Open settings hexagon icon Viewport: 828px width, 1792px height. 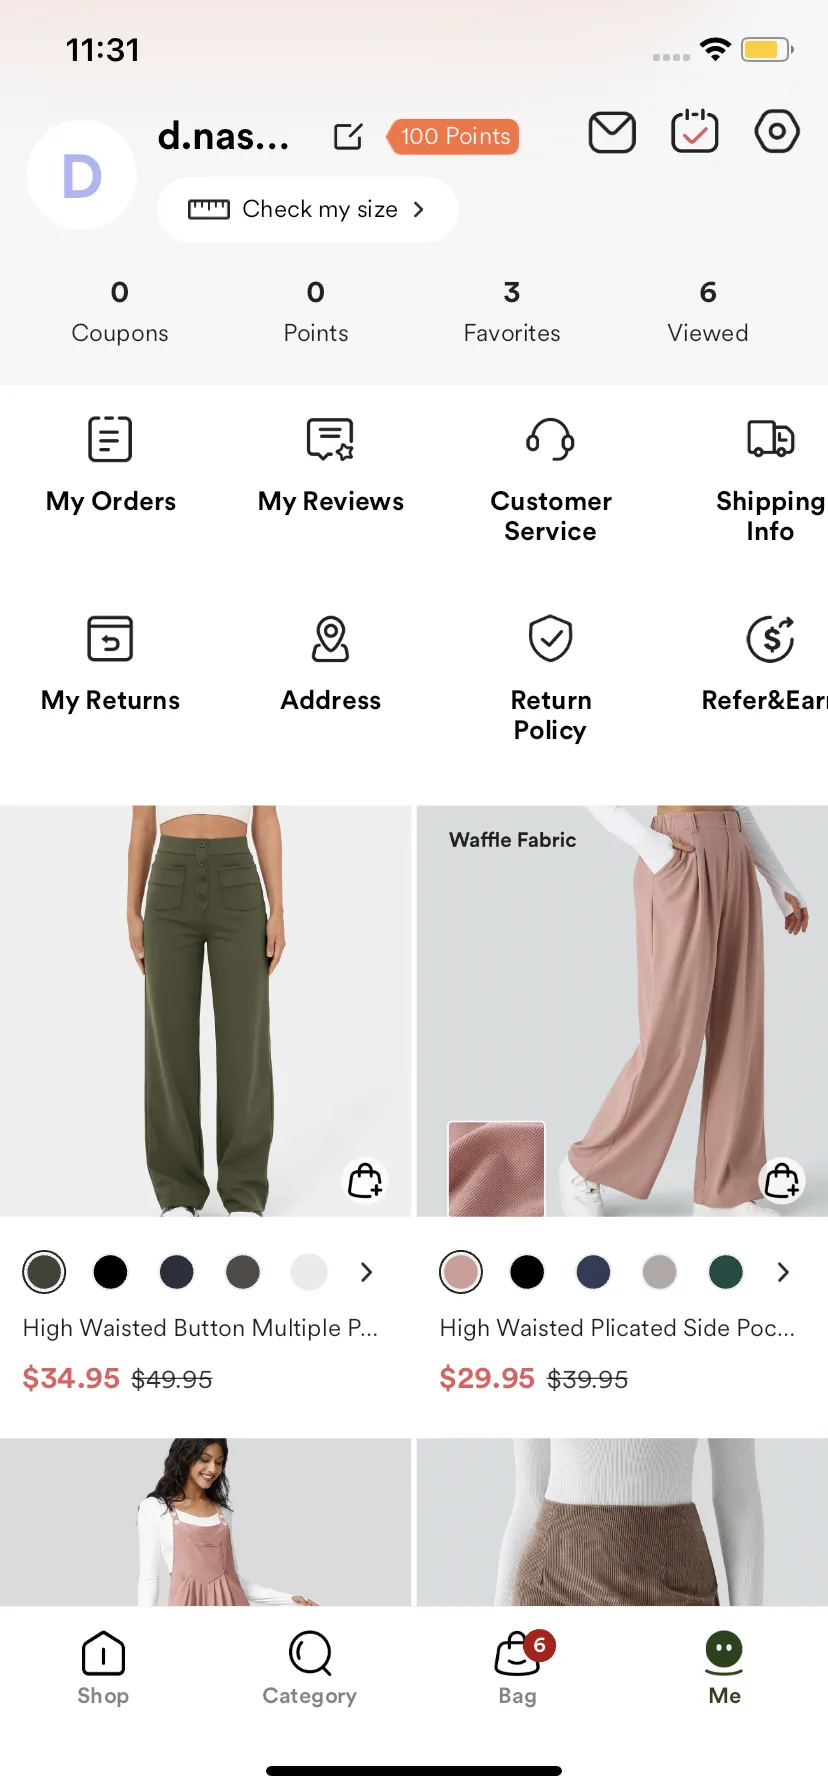point(777,132)
